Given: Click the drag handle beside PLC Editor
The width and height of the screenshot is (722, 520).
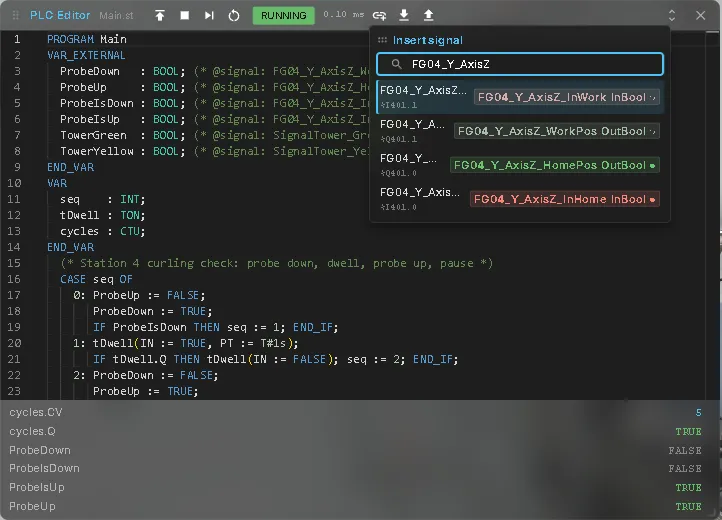Looking at the screenshot, I should [x=16, y=15].
